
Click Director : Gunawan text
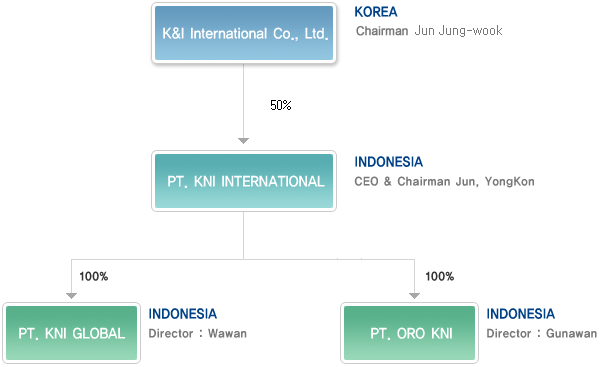pos(542,333)
